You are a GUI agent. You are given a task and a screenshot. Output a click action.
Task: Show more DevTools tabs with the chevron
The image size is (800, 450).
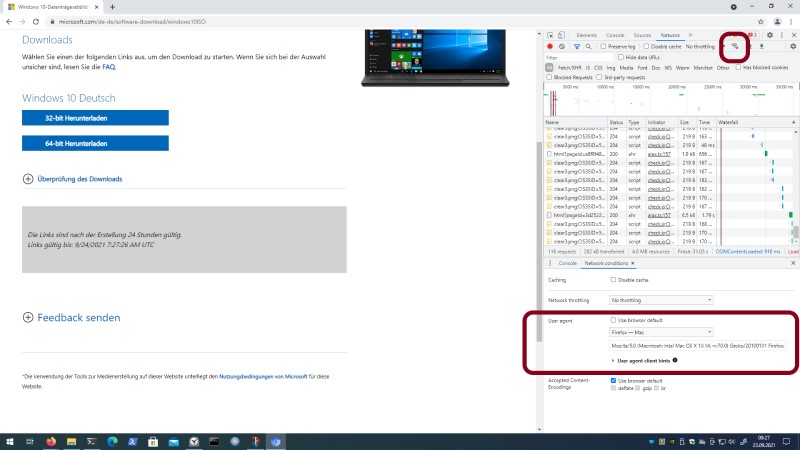tap(690, 35)
